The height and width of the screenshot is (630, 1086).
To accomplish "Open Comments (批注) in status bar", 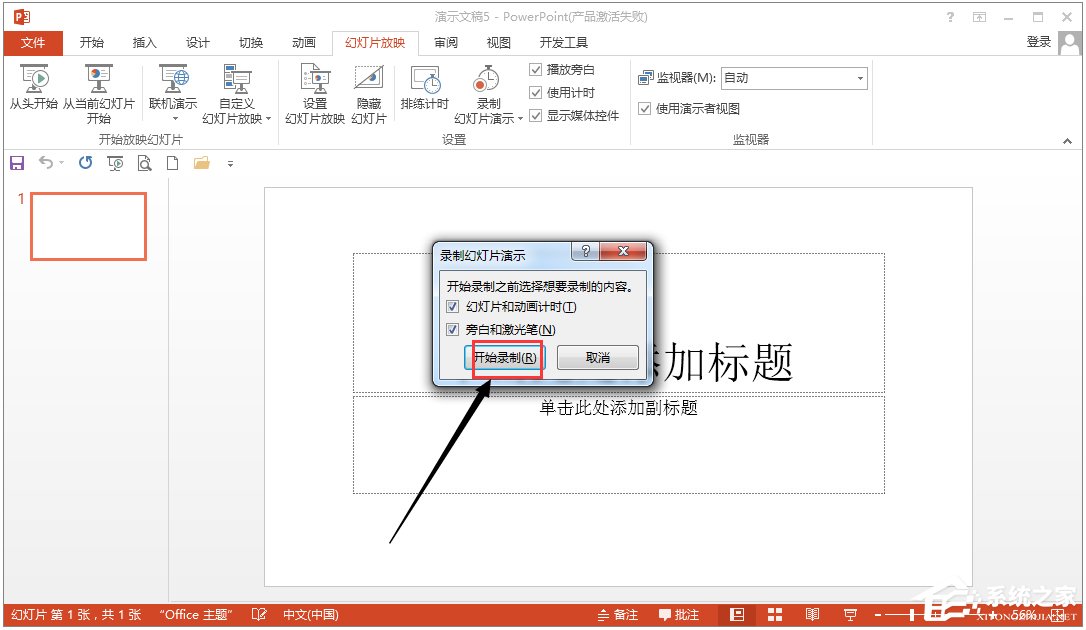I will (x=678, y=615).
